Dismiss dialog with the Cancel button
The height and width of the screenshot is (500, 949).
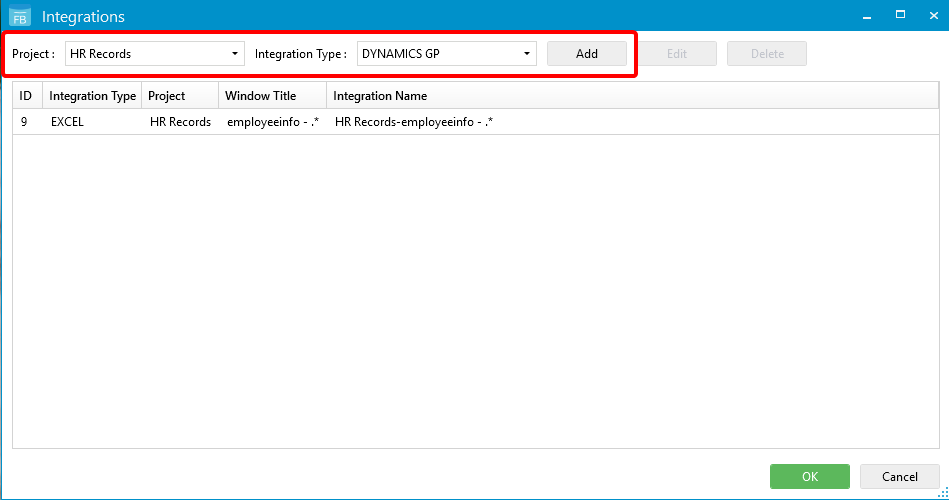click(x=899, y=477)
